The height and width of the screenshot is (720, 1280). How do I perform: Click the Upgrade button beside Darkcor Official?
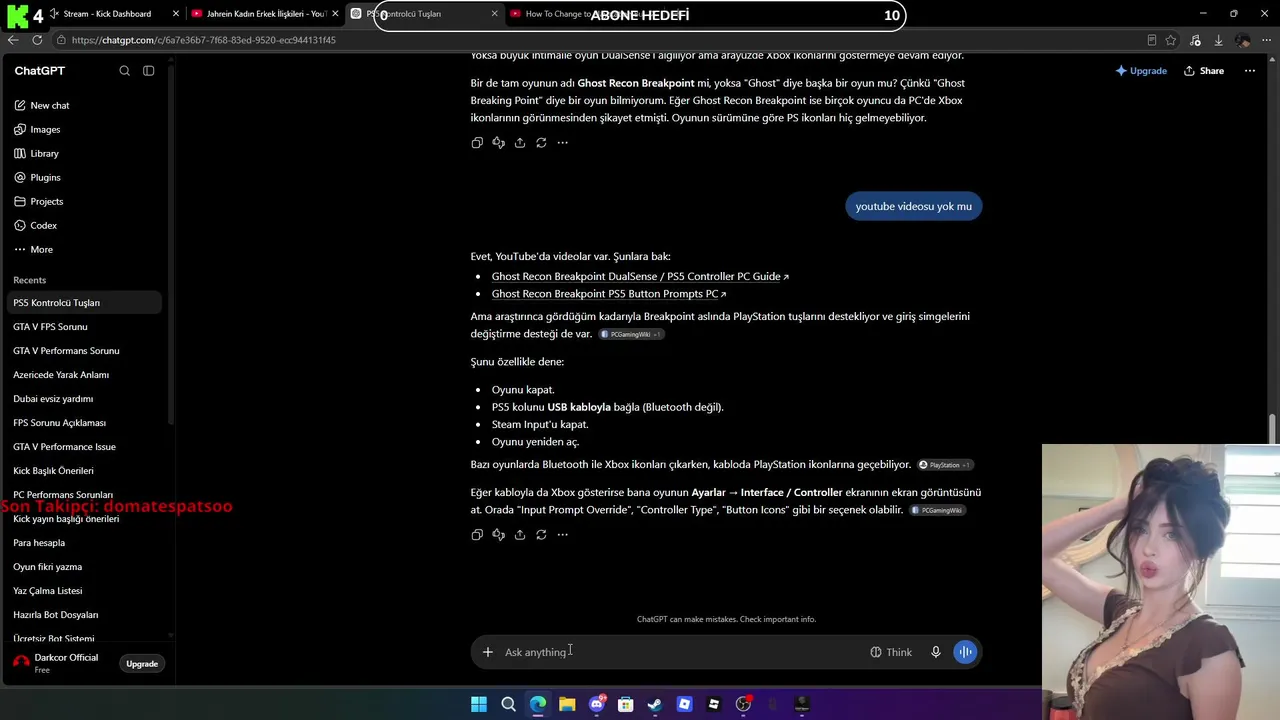click(x=142, y=664)
